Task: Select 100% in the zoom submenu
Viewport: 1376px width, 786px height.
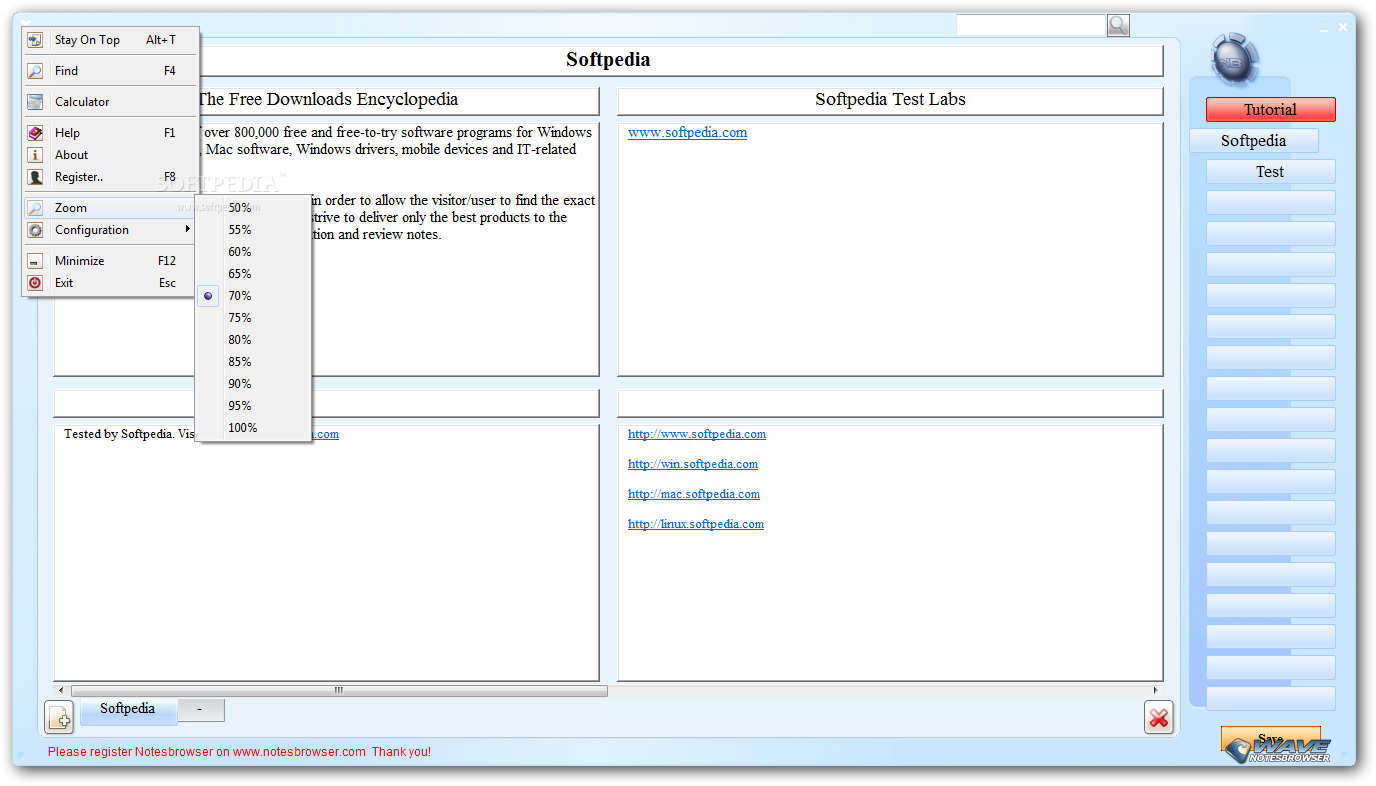Action: (x=253, y=428)
